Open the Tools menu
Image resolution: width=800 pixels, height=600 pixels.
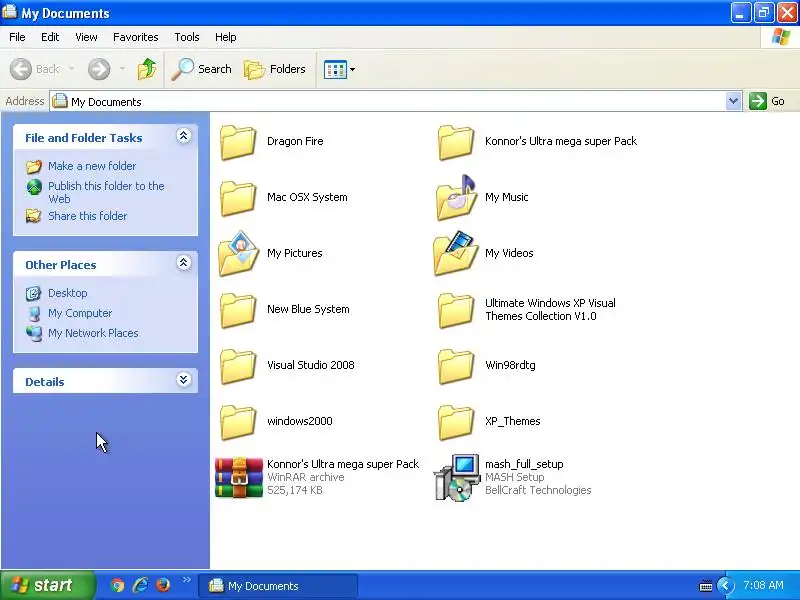coord(187,37)
